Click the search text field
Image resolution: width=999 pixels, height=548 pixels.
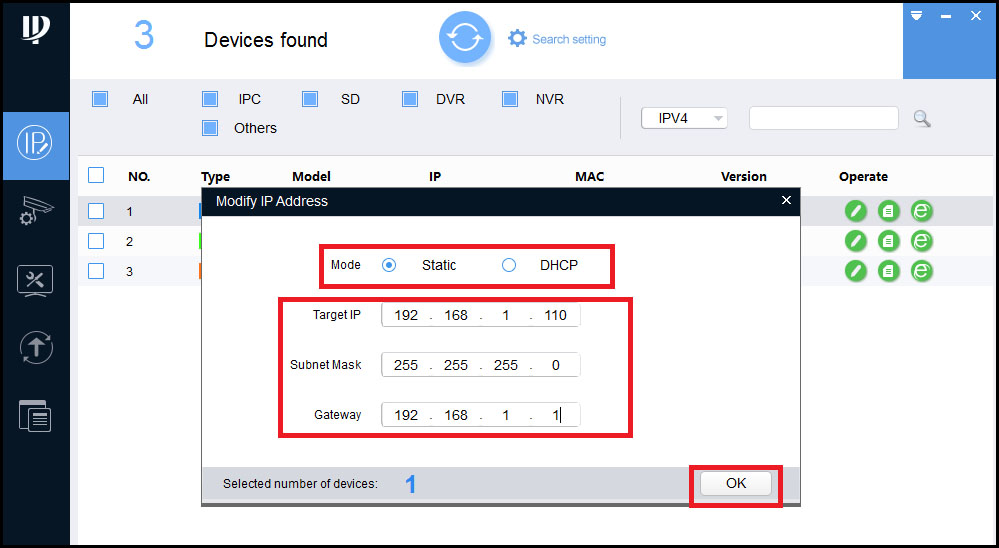coord(824,119)
